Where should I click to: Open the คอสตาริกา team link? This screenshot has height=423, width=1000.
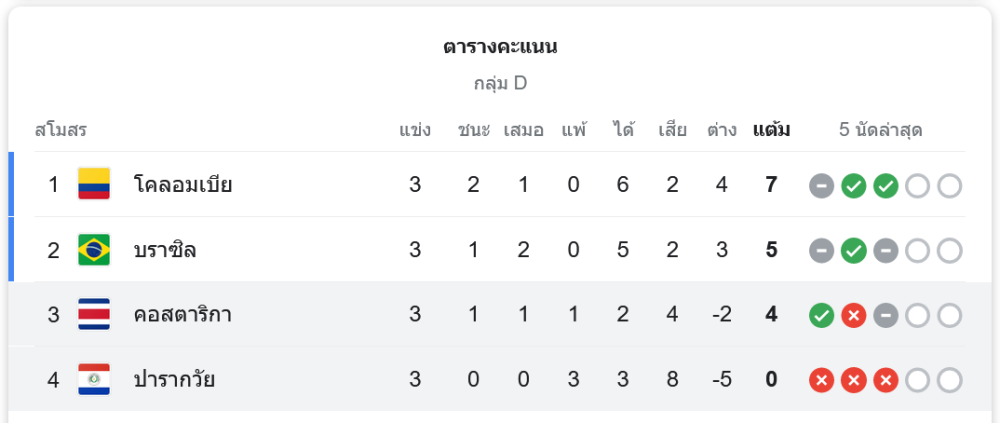point(182,315)
